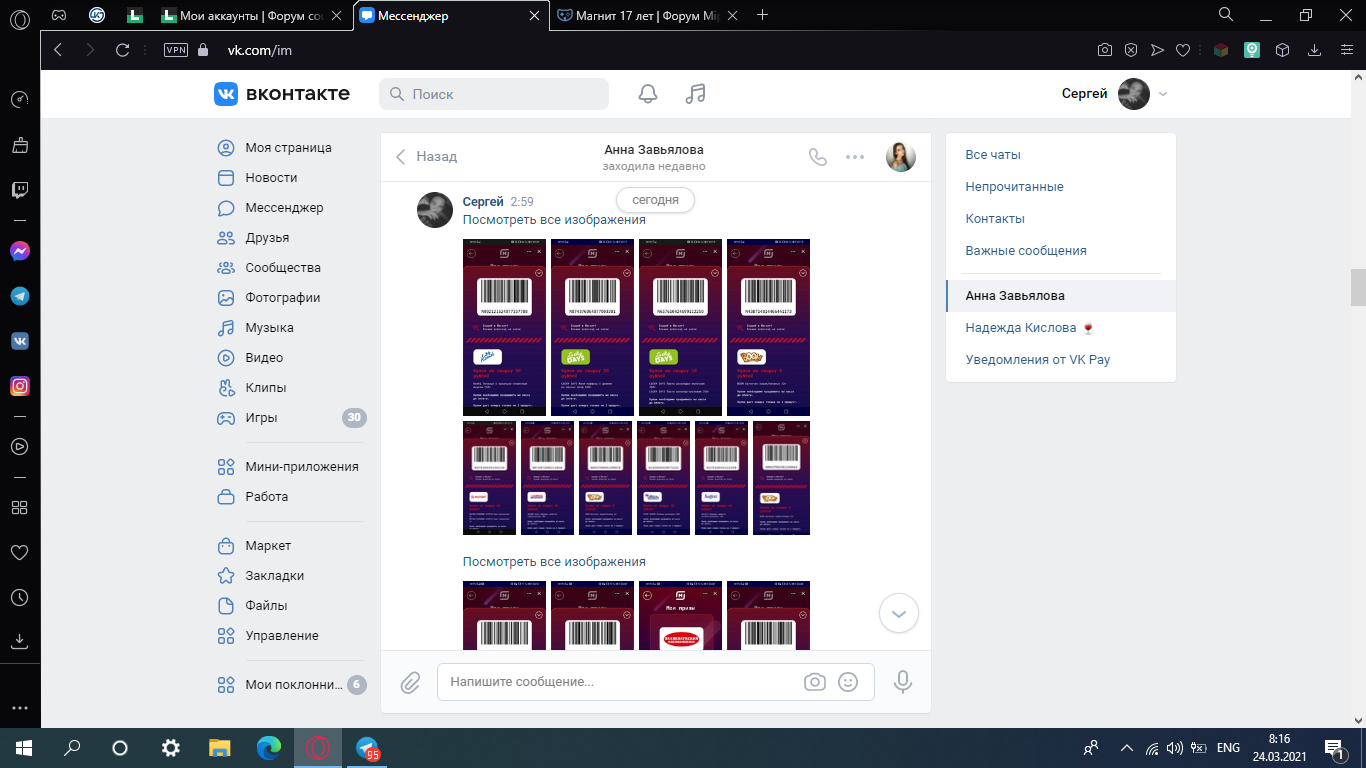Open a new browser tab
This screenshot has height=768, width=1366.
(x=763, y=15)
